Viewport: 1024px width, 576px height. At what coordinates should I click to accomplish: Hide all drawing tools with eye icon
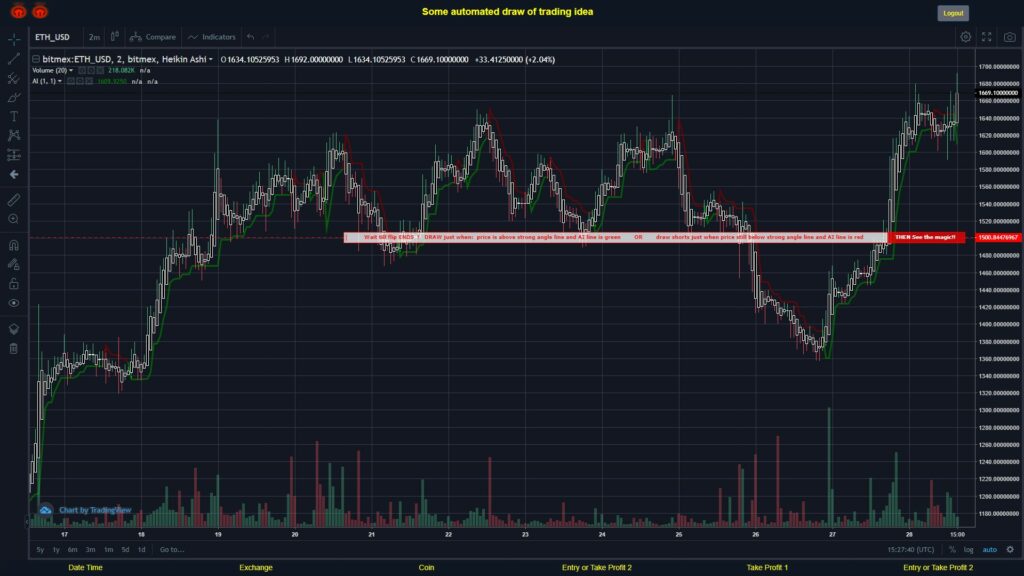point(14,303)
